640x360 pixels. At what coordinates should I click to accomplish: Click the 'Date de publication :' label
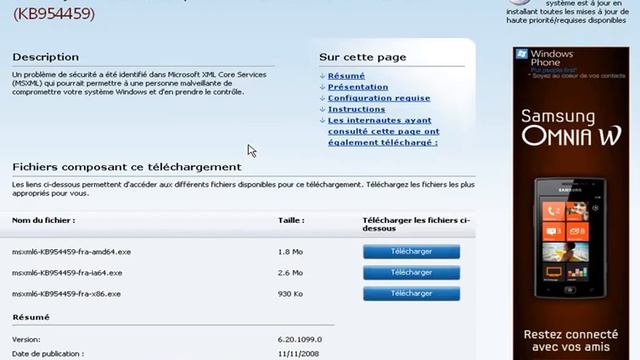(x=48, y=354)
